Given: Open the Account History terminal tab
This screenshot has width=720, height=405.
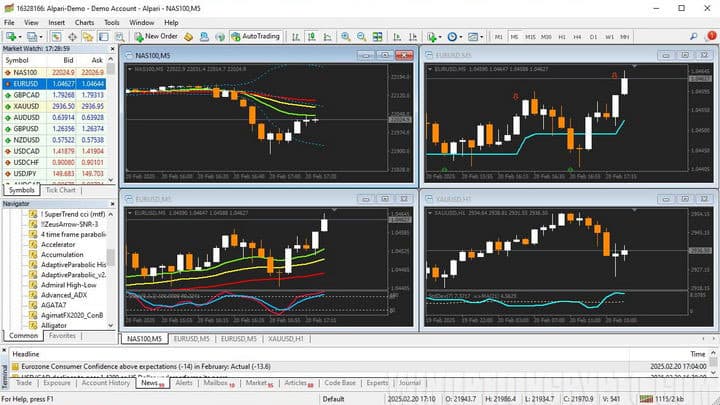Looking at the screenshot, I should pyautogui.click(x=106, y=383).
